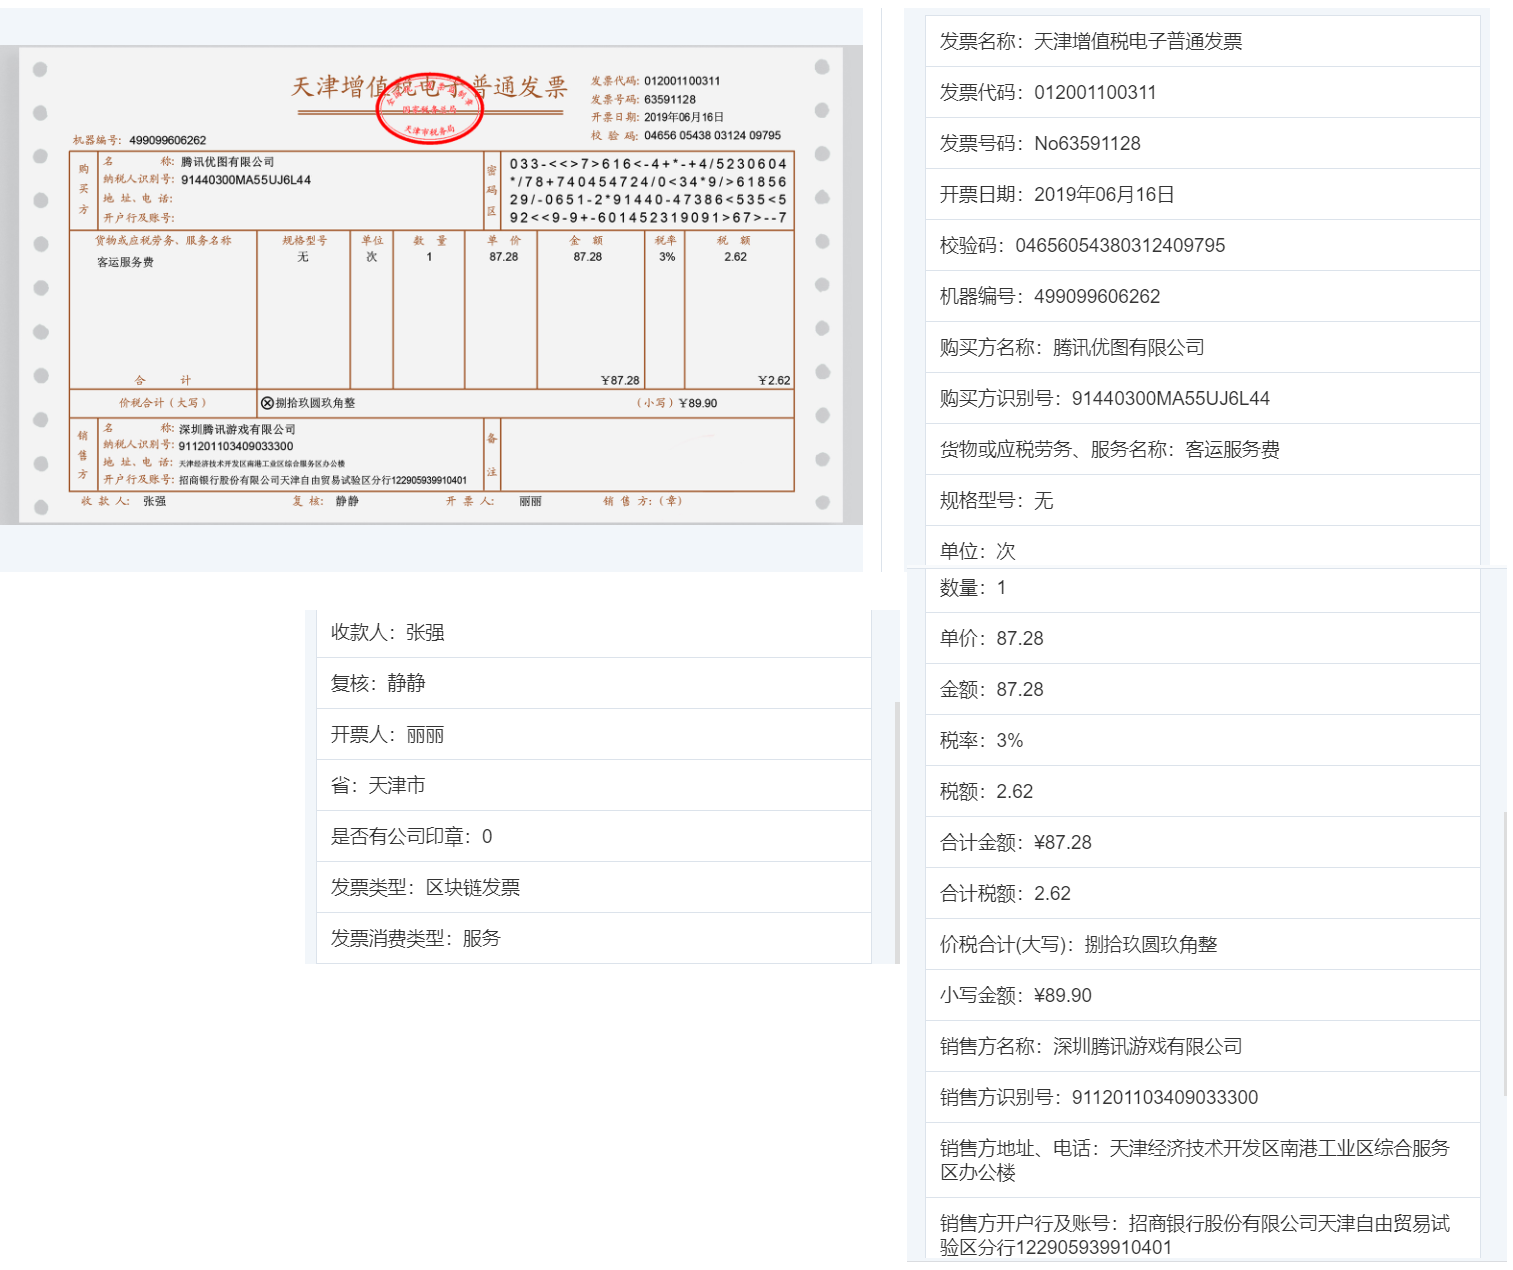Image resolution: width=1513 pixels, height=1270 pixels.
Task: Select the row 小写金额：¥89.90
Action: [x=1202, y=995]
